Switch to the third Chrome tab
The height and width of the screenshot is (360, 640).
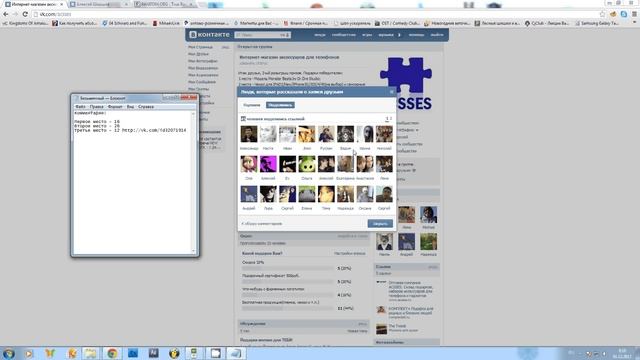pos(164,4)
